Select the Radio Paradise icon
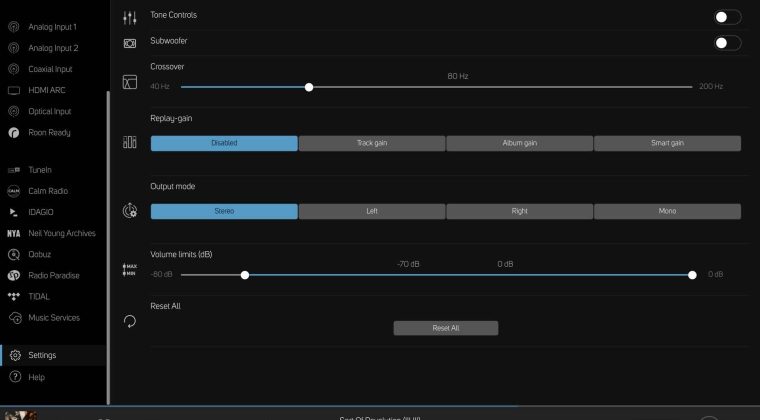Image resolution: width=760 pixels, height=420 pixels. 14,276
